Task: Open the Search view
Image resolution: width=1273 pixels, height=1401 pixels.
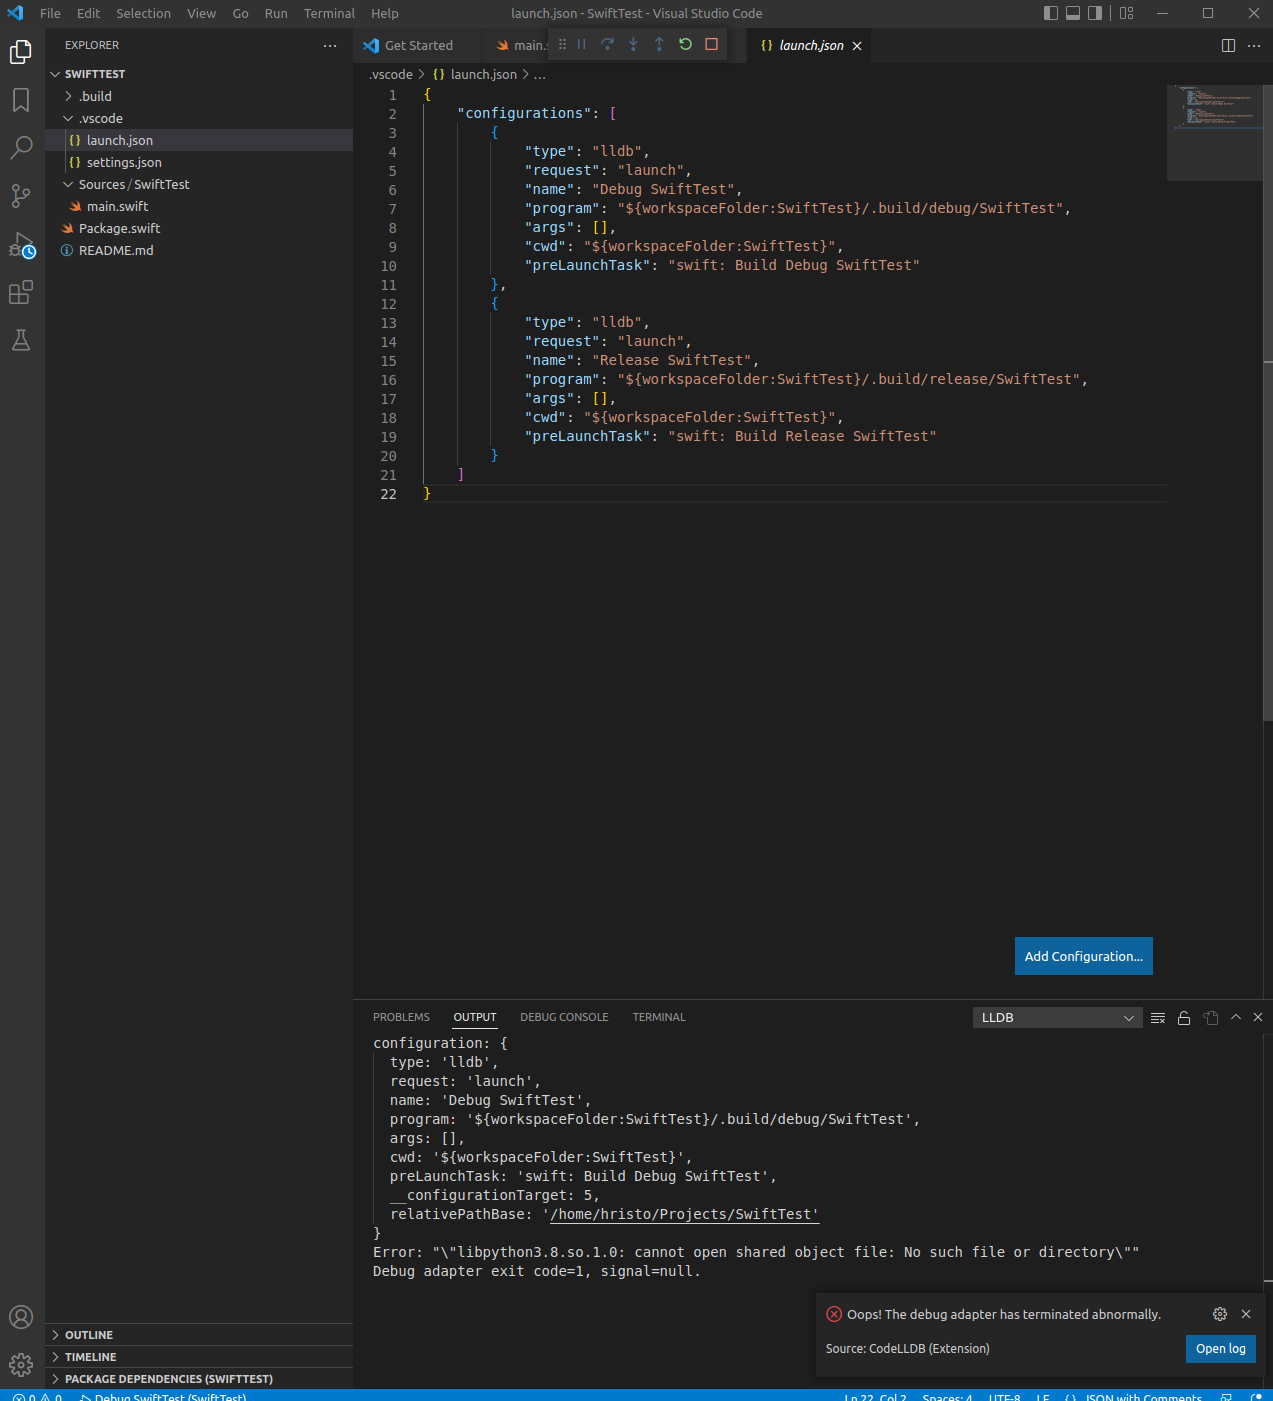Action: pyautogui.click(x=21, y=147)
